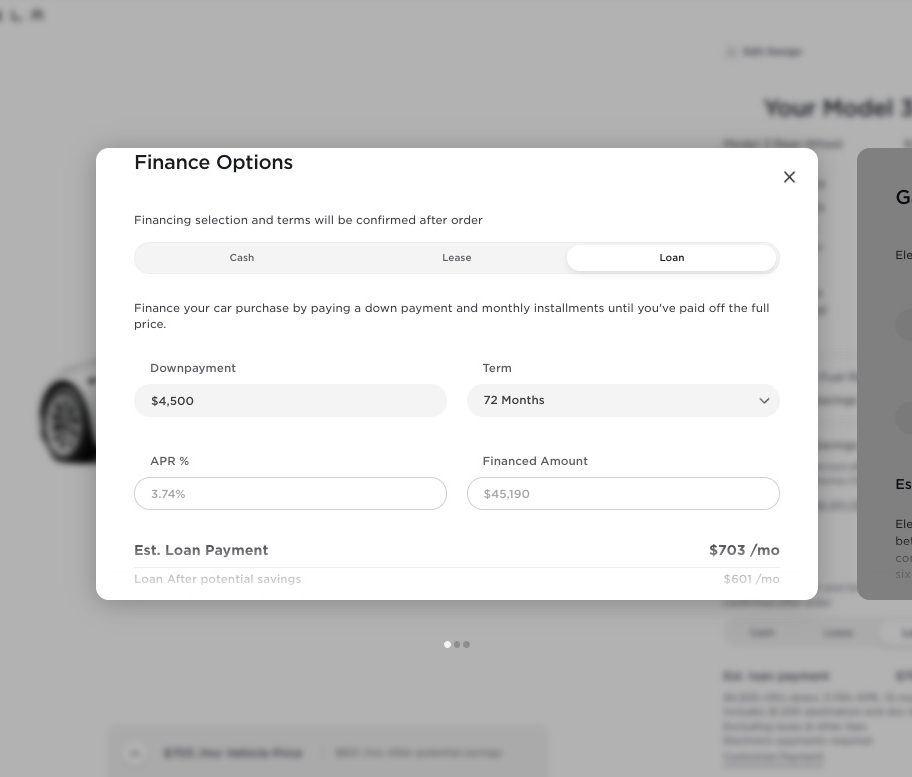Screen dimensions: 912x777
Task: Show the next card peeking at right edge
Action: [x=885, y=373]
